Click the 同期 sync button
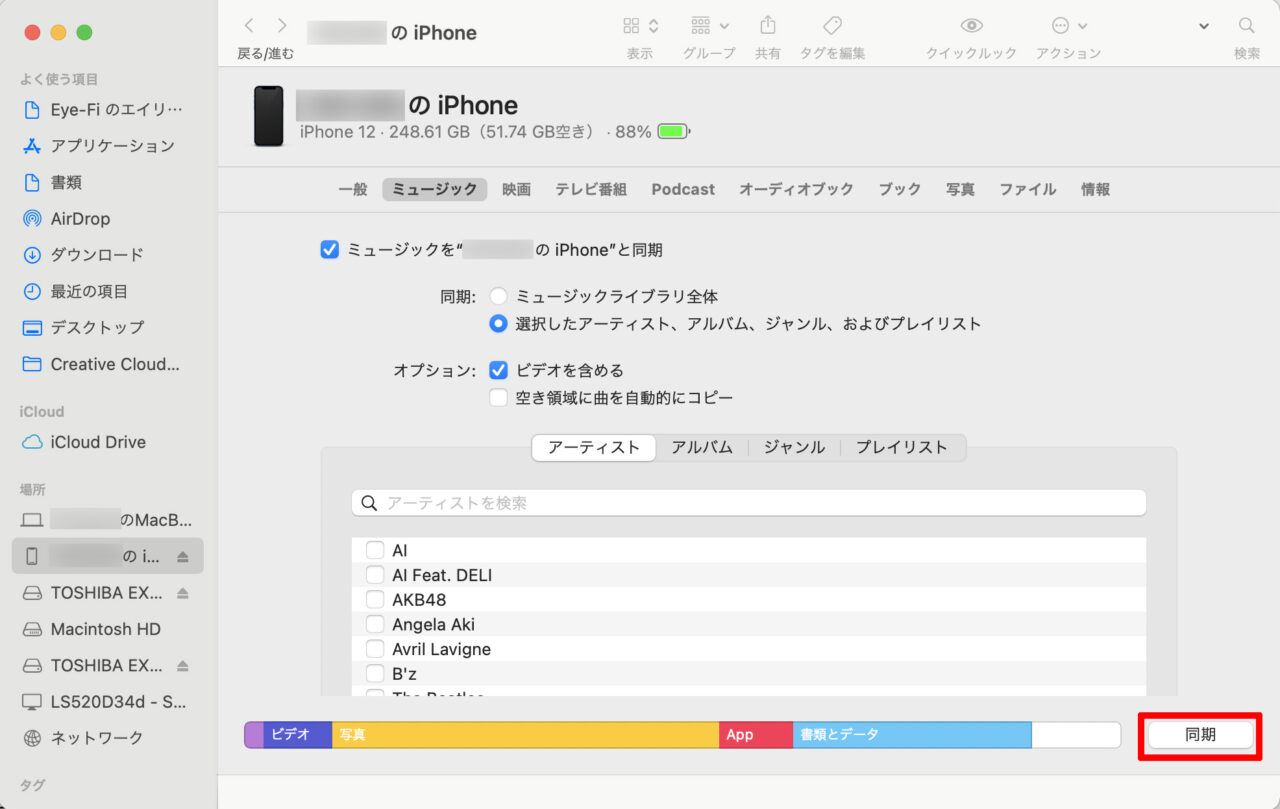Image resolution: width=1280 pixels, height=809 pixels. point(1200,735)
